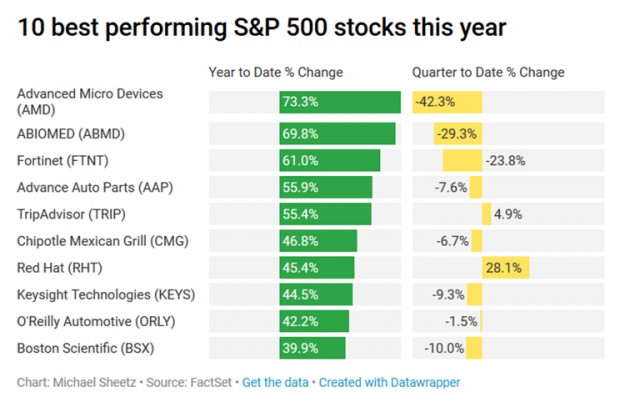
Task: Select Chipotle's green 46.8% bar
Action: click(x=318, y=241)
